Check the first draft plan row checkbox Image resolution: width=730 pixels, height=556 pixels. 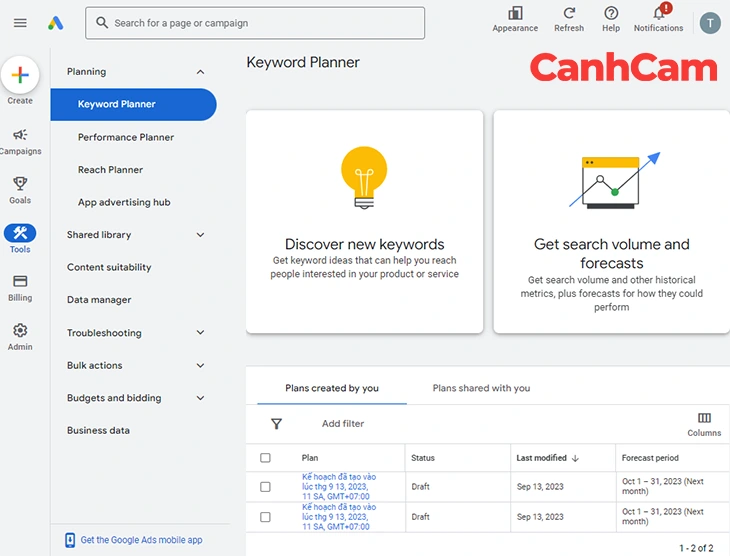265,487
